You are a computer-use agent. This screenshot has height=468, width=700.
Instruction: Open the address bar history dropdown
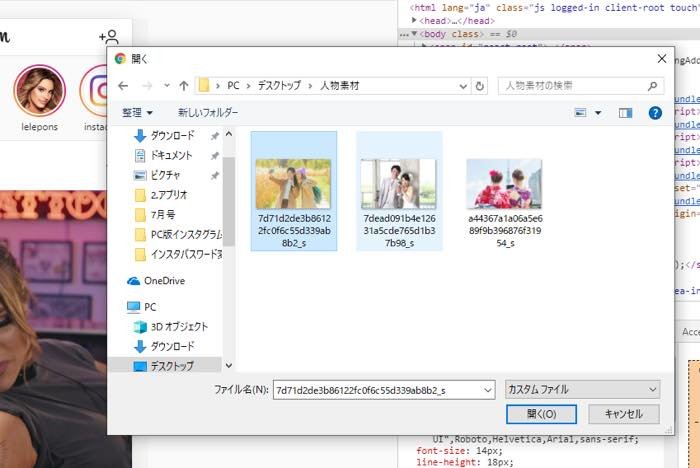(x=463, y=86)
